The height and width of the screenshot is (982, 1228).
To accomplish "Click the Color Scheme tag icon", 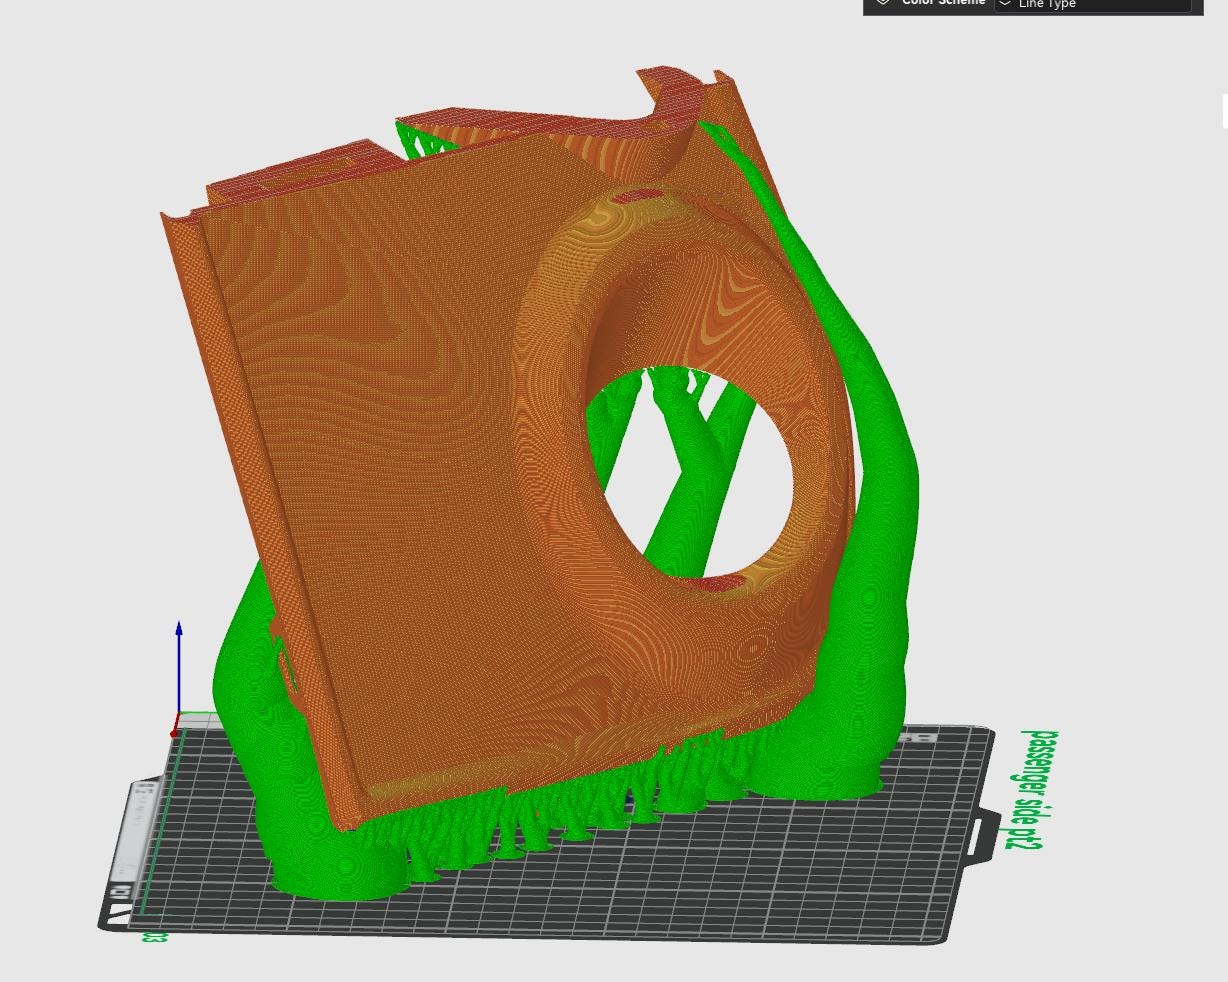I will [884, 3].
